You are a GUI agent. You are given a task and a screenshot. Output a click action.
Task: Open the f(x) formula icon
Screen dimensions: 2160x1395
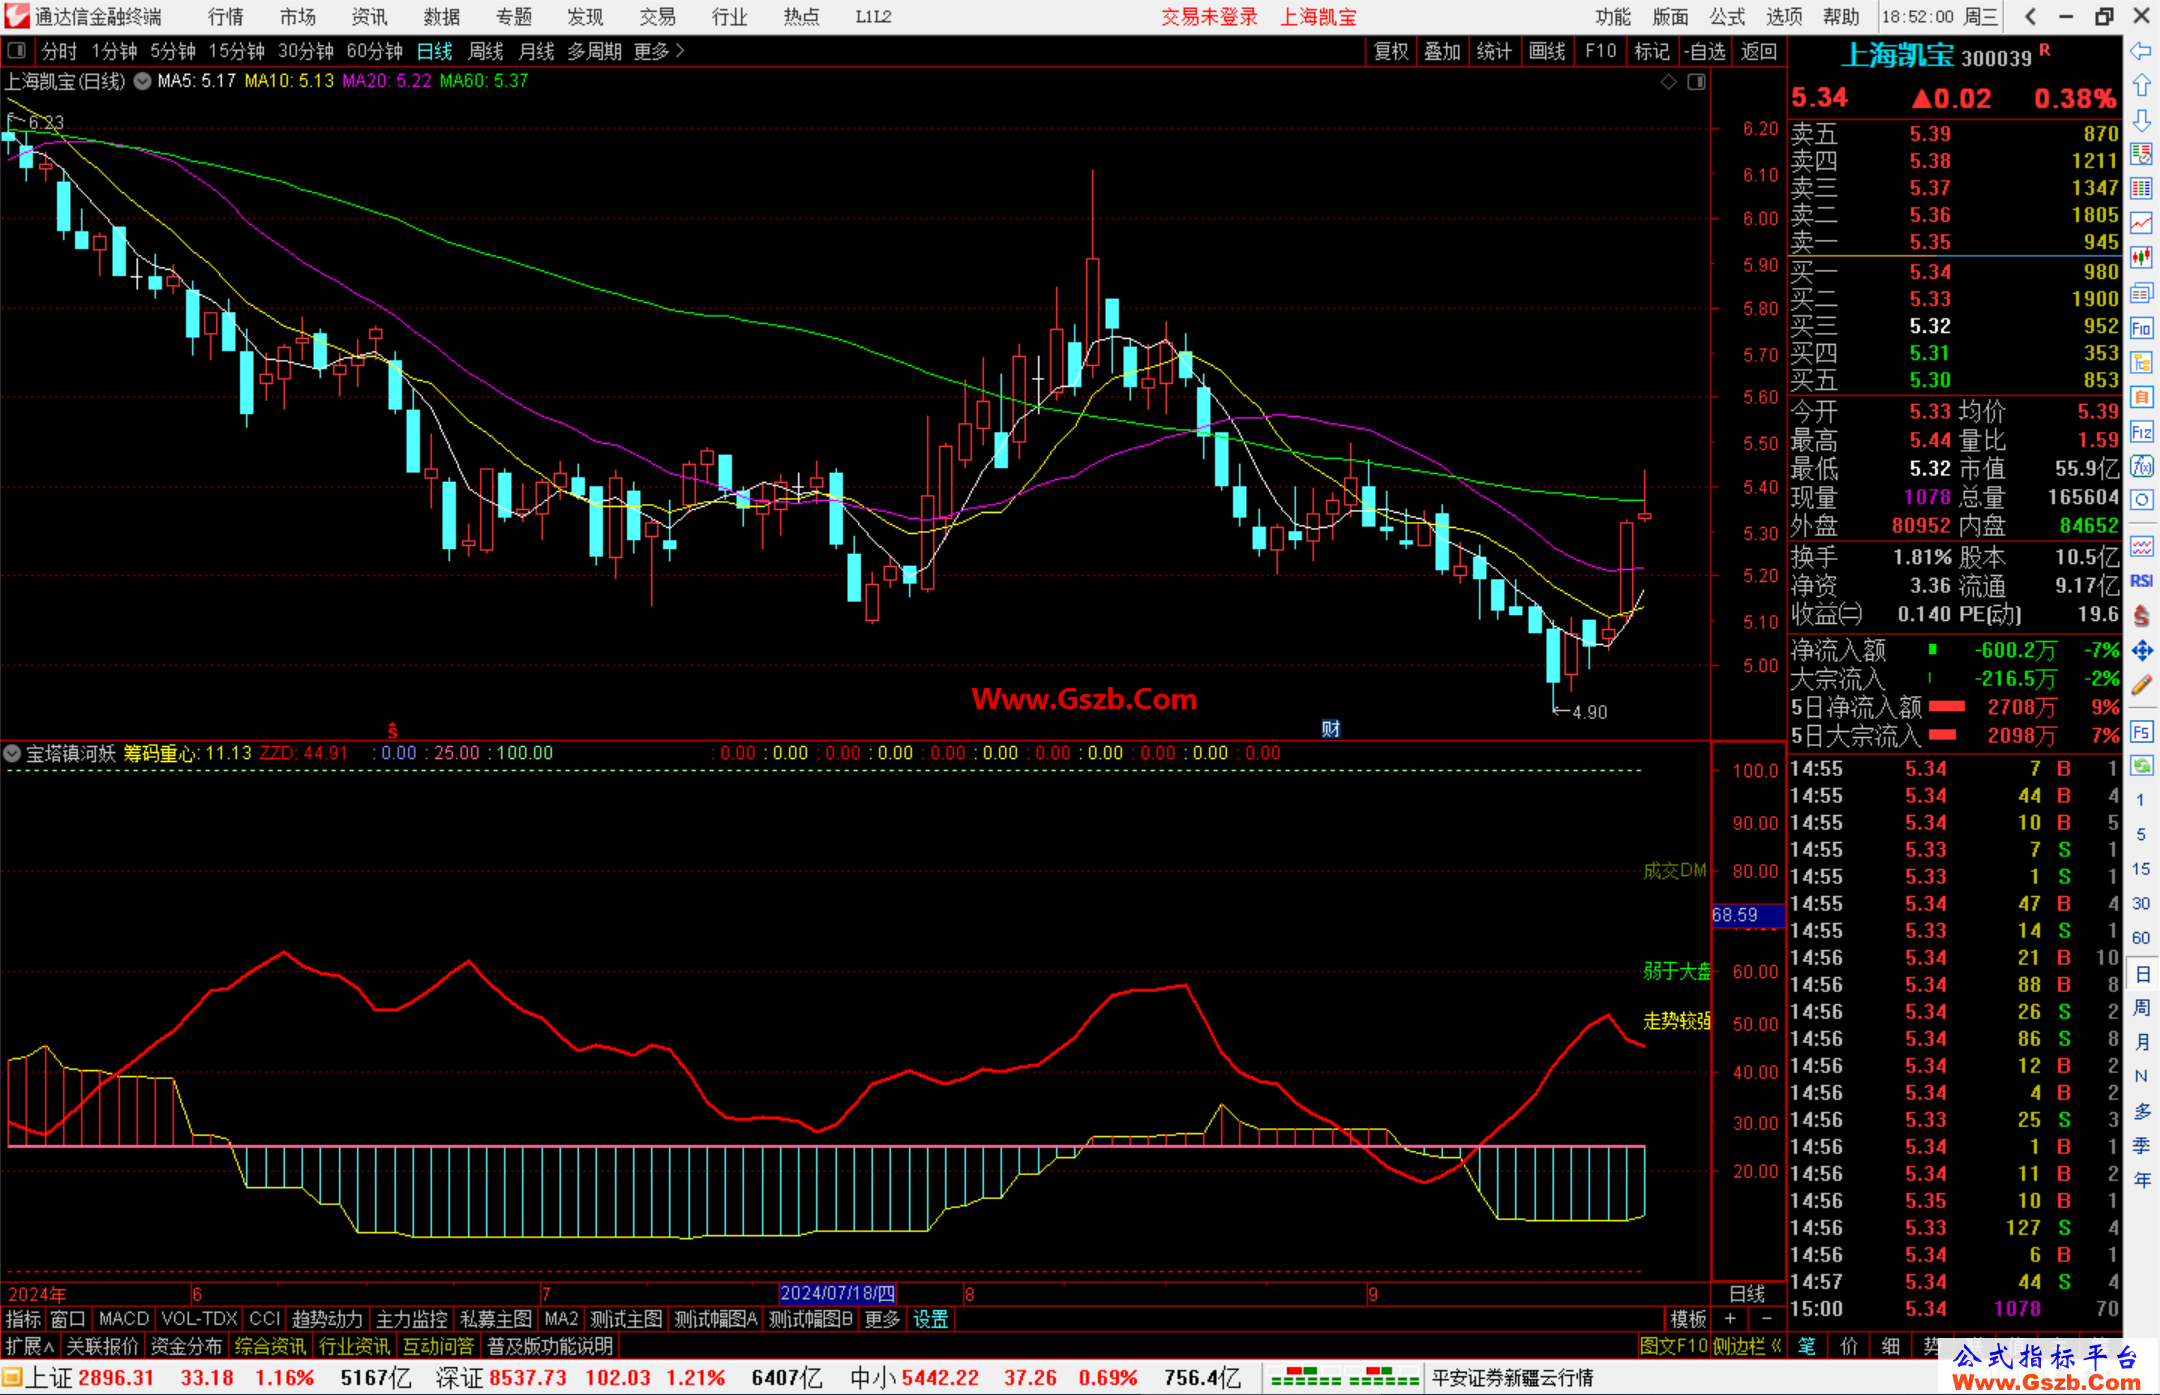pos(2141,466)
